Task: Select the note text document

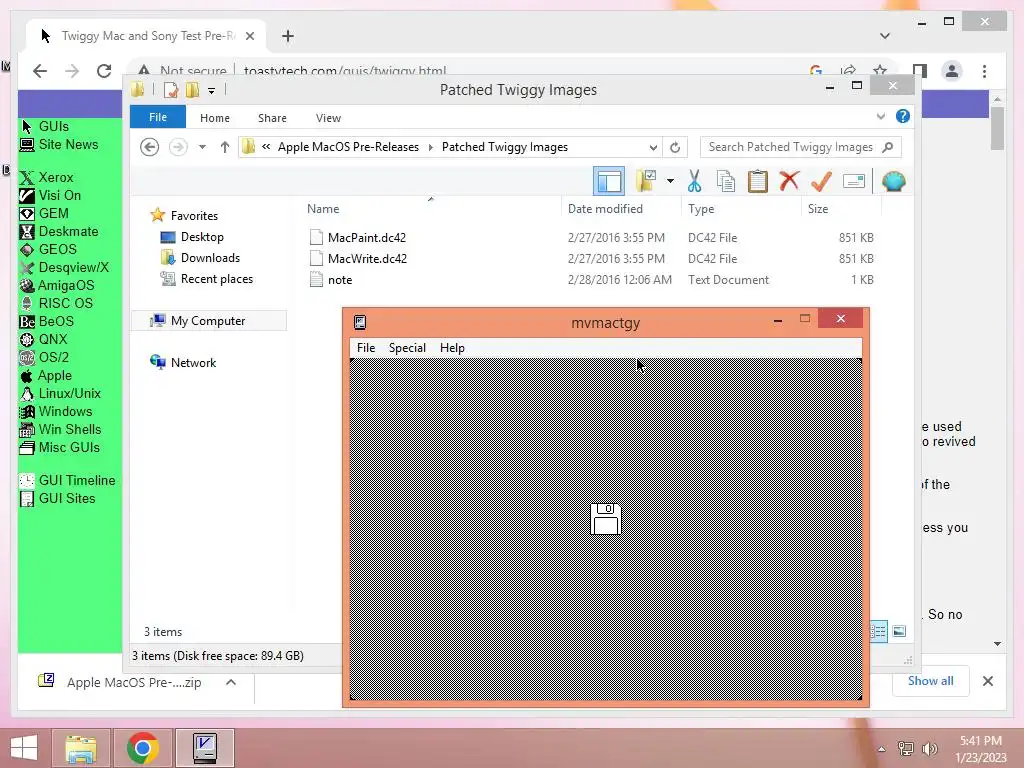Action: (x=340, y=280)
